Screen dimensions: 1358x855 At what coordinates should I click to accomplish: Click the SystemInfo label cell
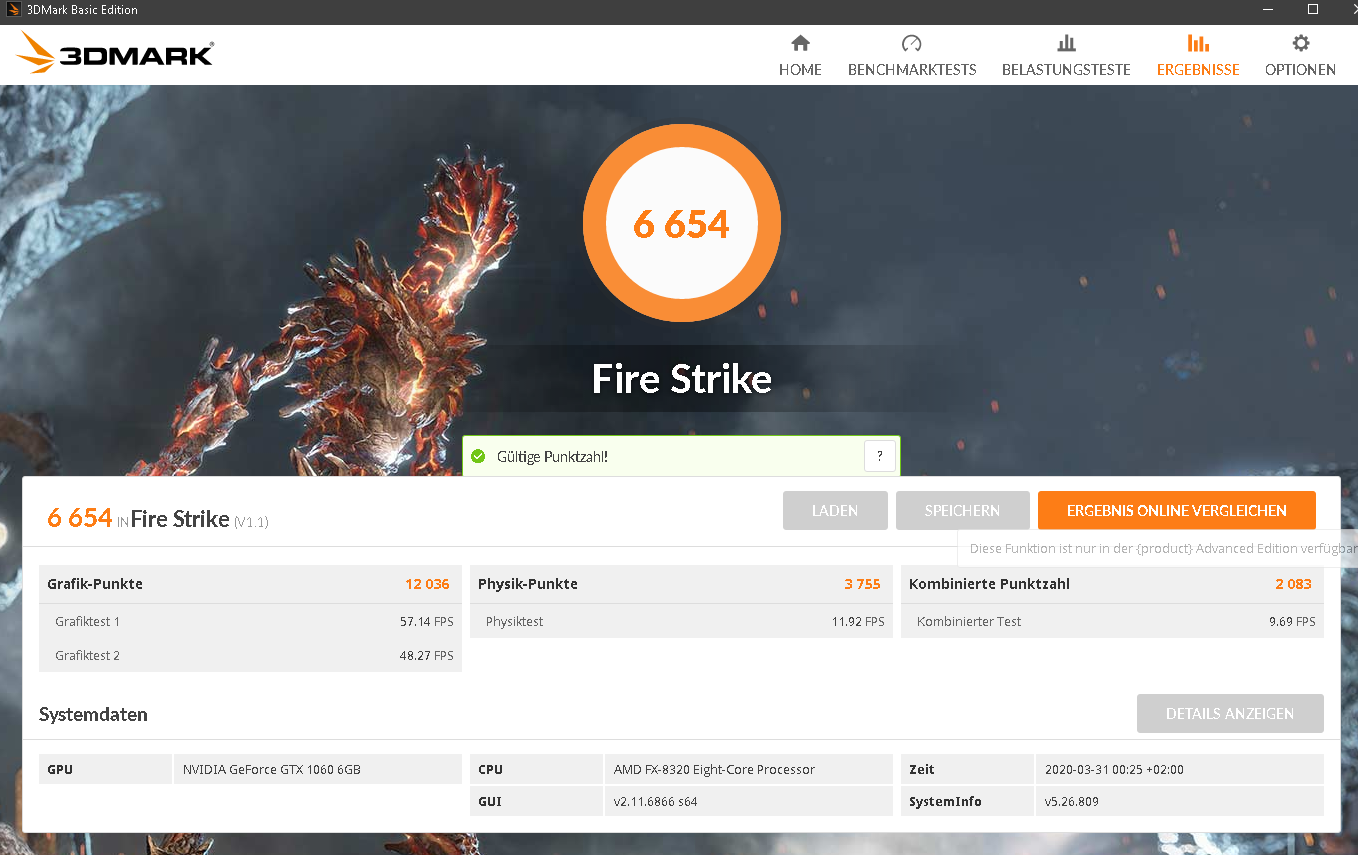968,801
